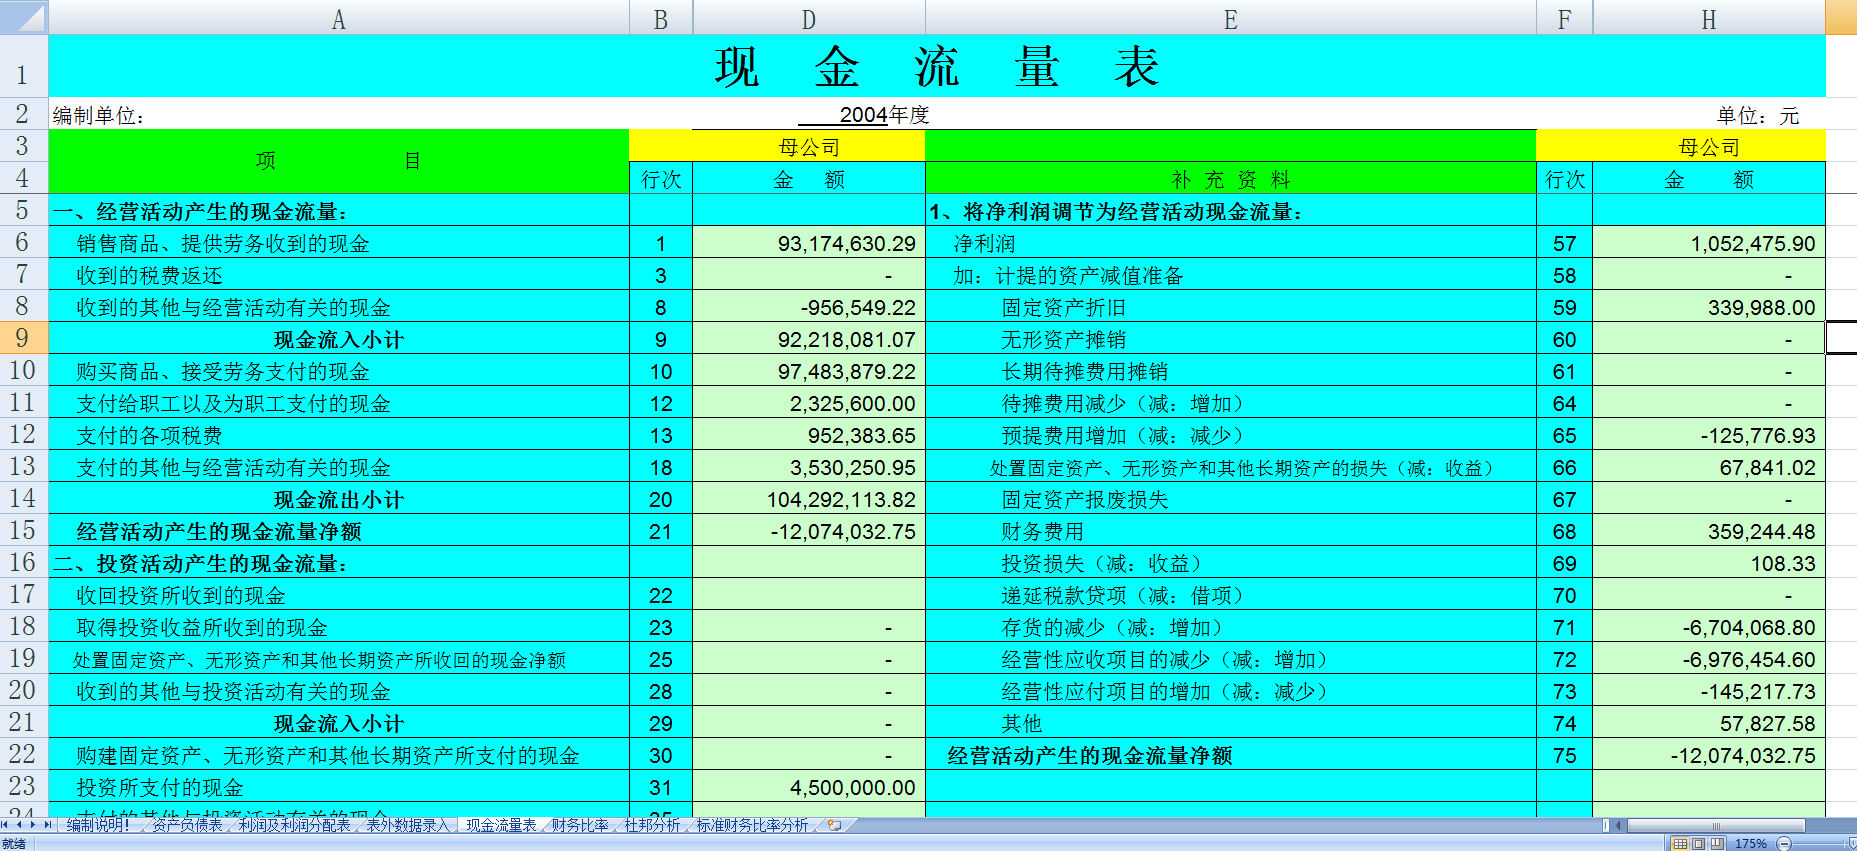Open zoom dialog via 175% label
The height and width of the screenshot is (851, 1857).
pos(1750,844)
